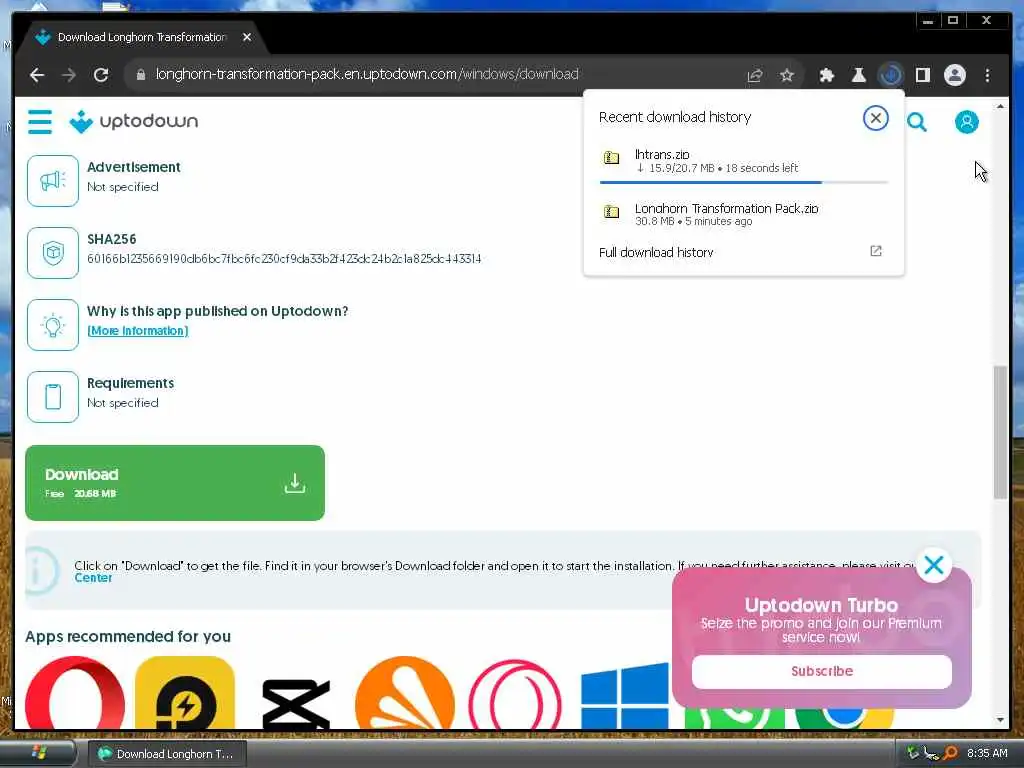Open the Windows logo app thumbnail
Viewport: 1024px width, 768px height.
(625, 696)
